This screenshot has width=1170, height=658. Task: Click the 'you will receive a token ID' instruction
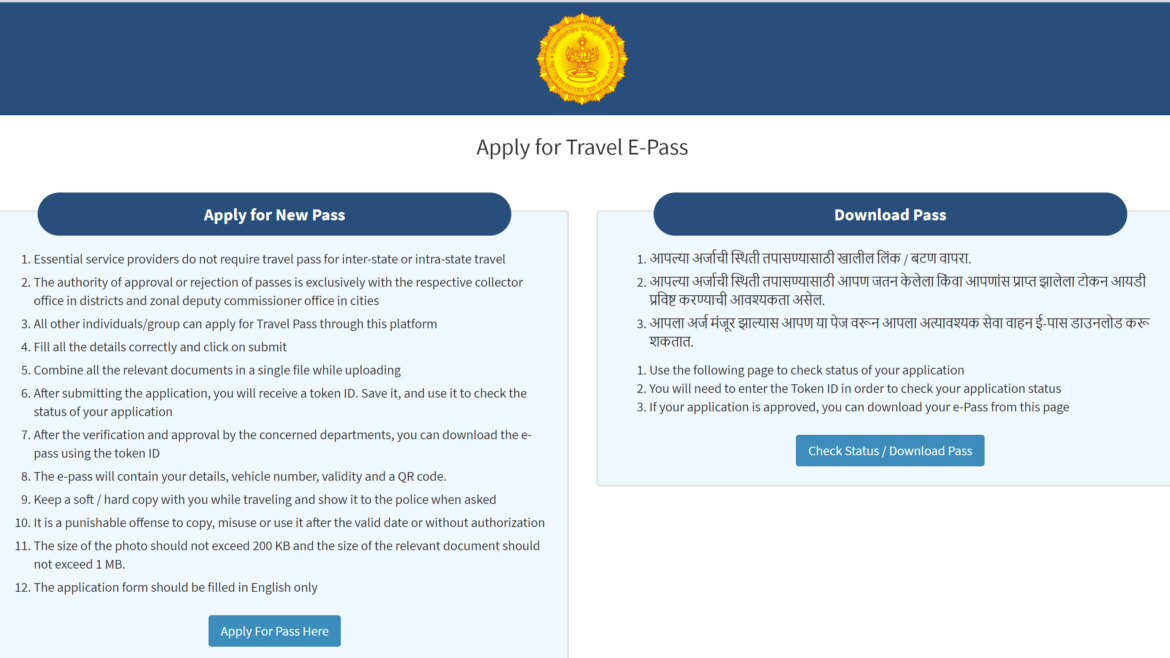pyautogui.click(x=280, y=402)
